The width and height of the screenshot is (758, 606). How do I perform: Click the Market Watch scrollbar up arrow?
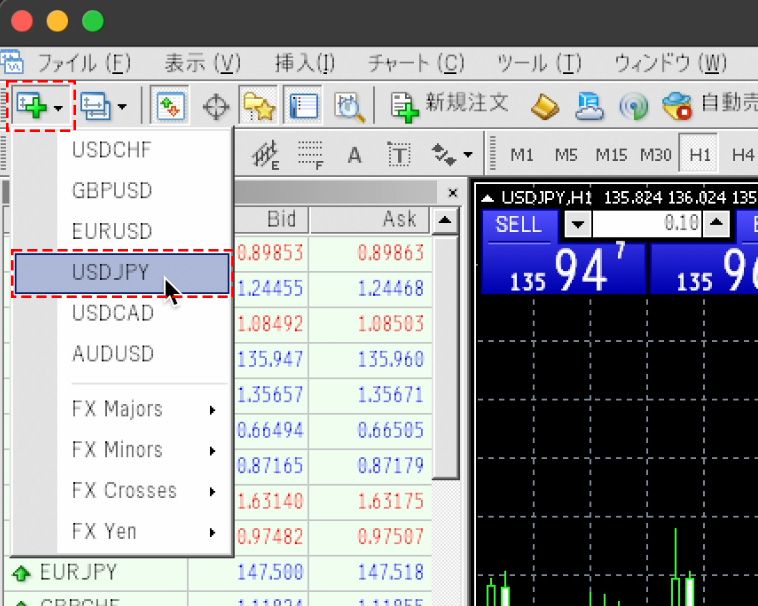click(446, 219)
